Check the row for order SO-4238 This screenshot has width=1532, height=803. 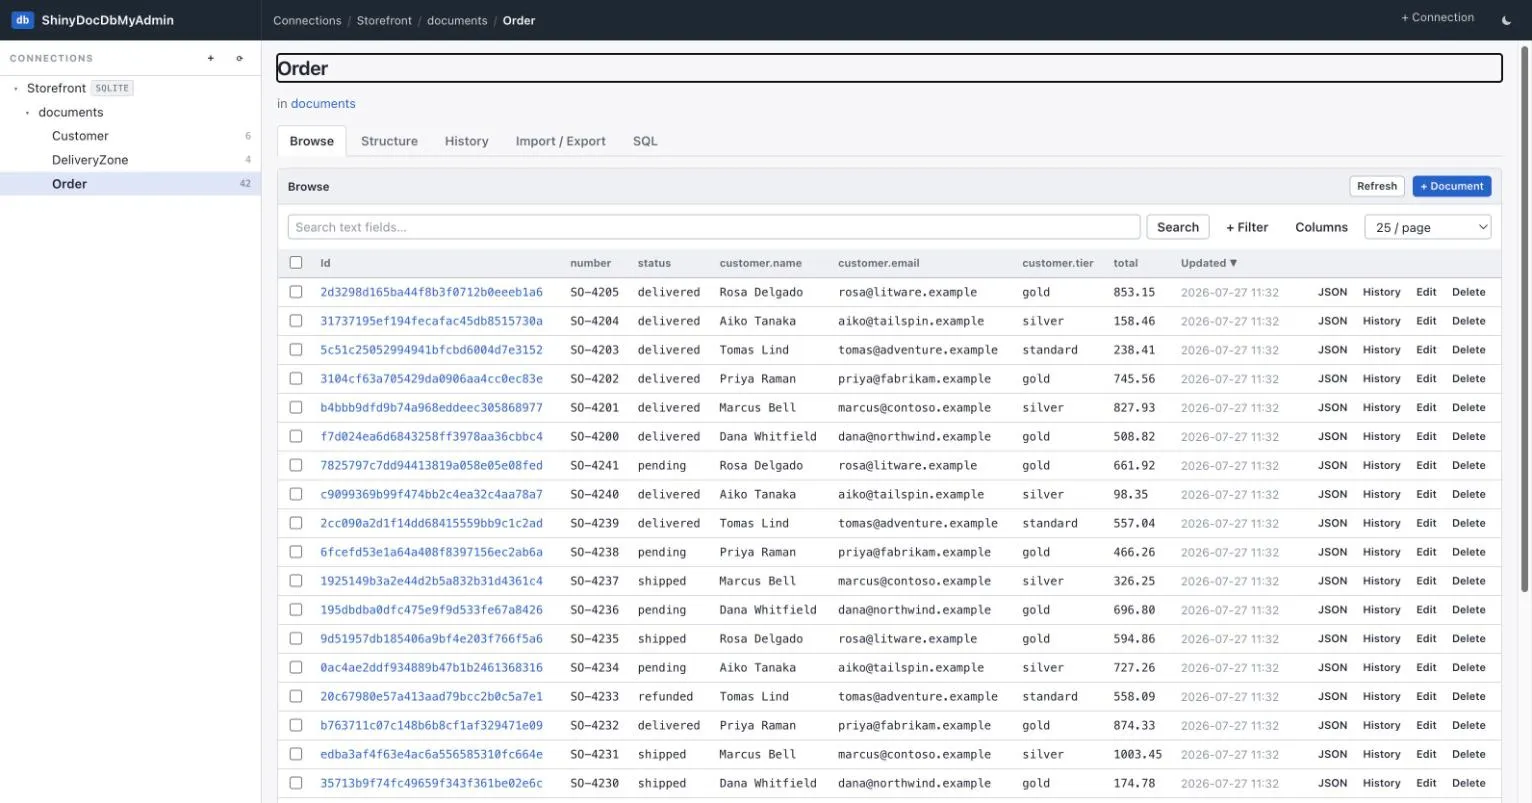pos(296,552)
